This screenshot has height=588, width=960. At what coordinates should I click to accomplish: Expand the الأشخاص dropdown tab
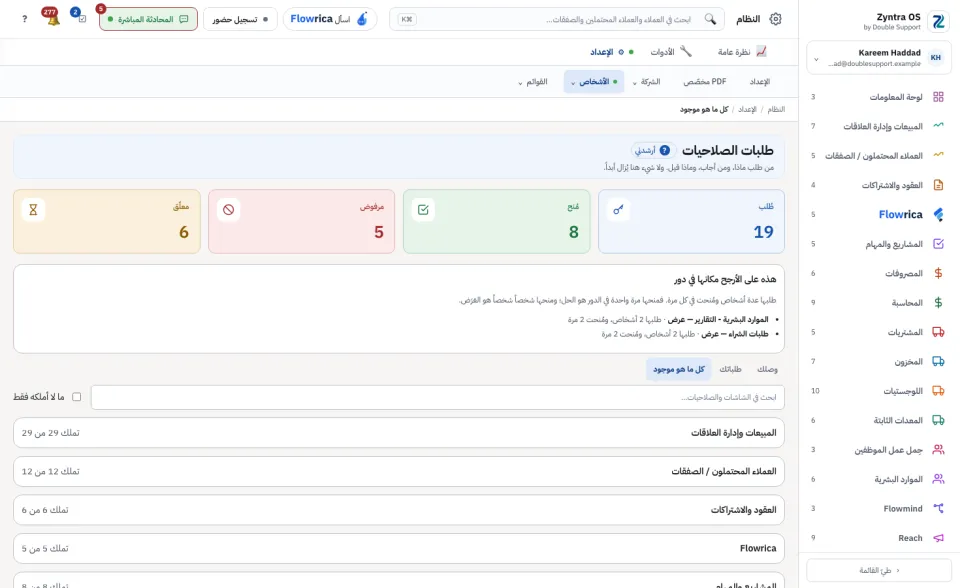click(594, 81)
